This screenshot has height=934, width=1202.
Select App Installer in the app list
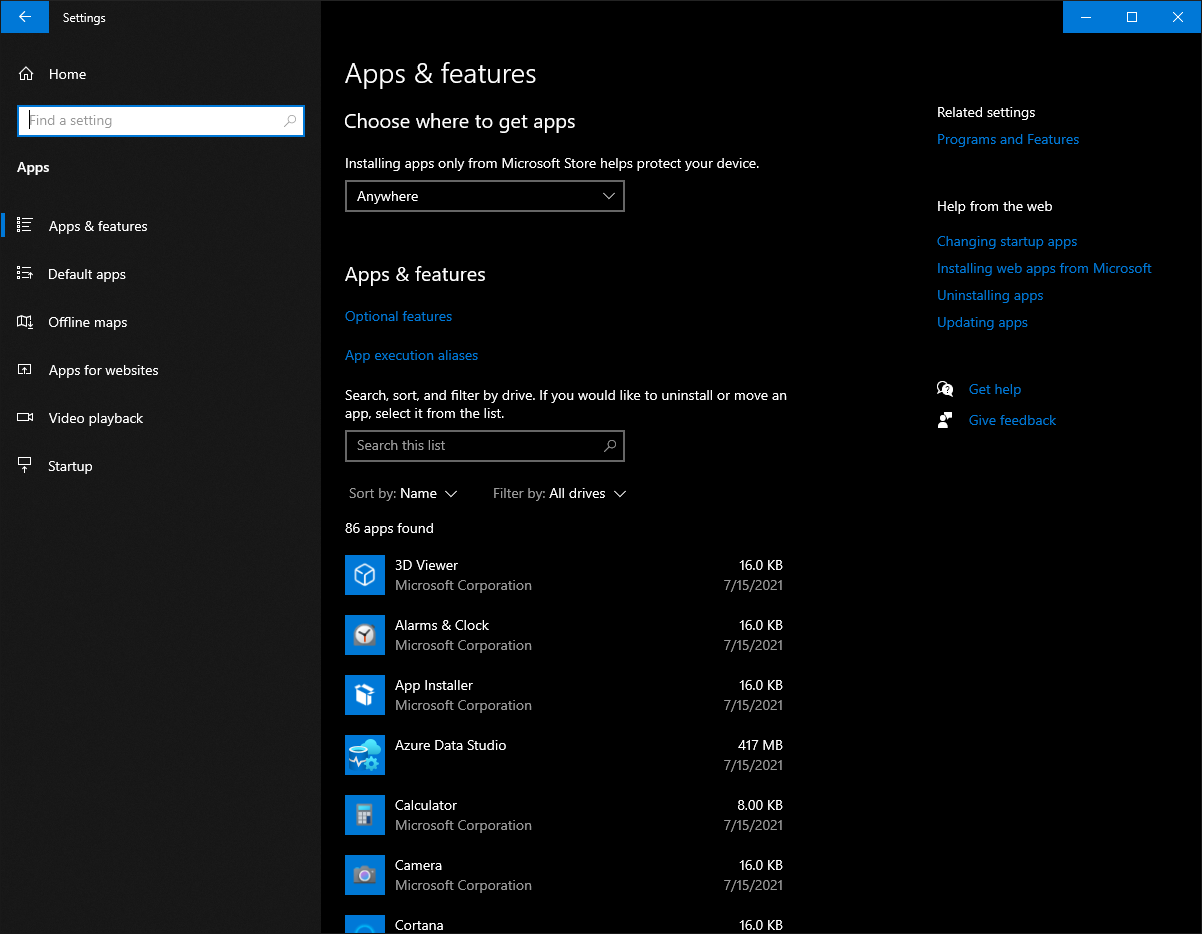pos(565,695)
